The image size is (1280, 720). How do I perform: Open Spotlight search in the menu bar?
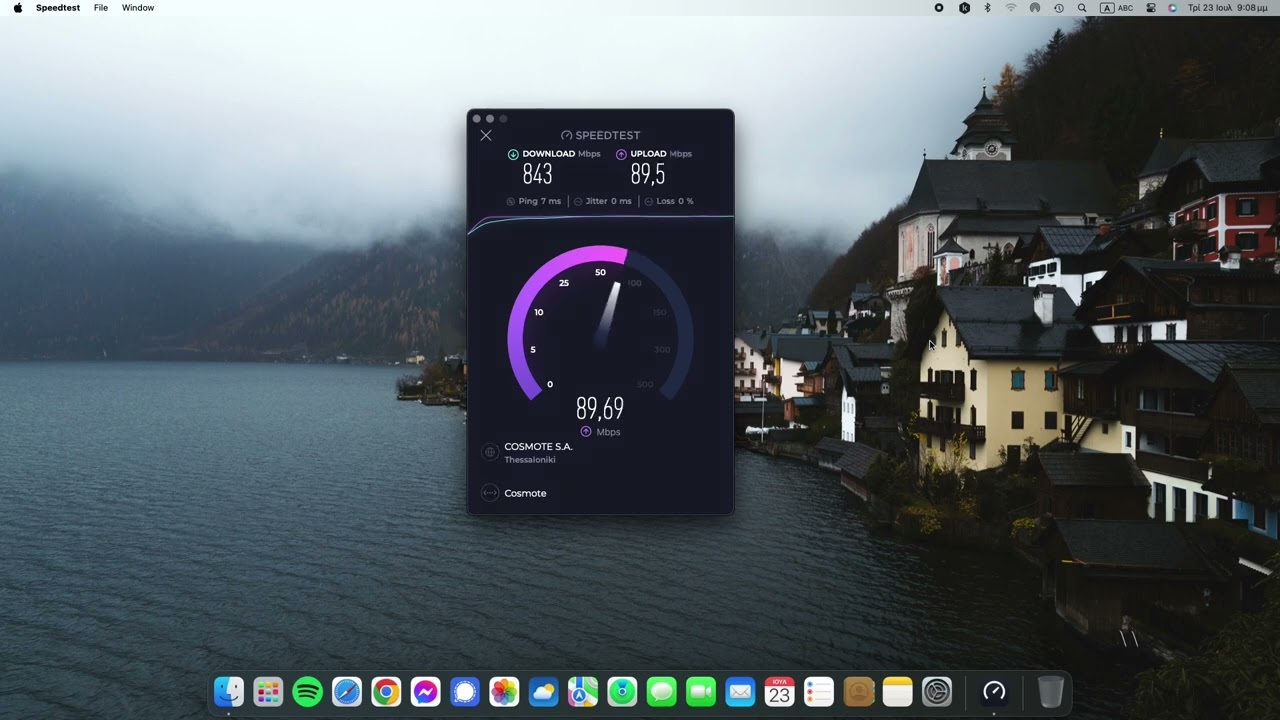(1082, 8)
